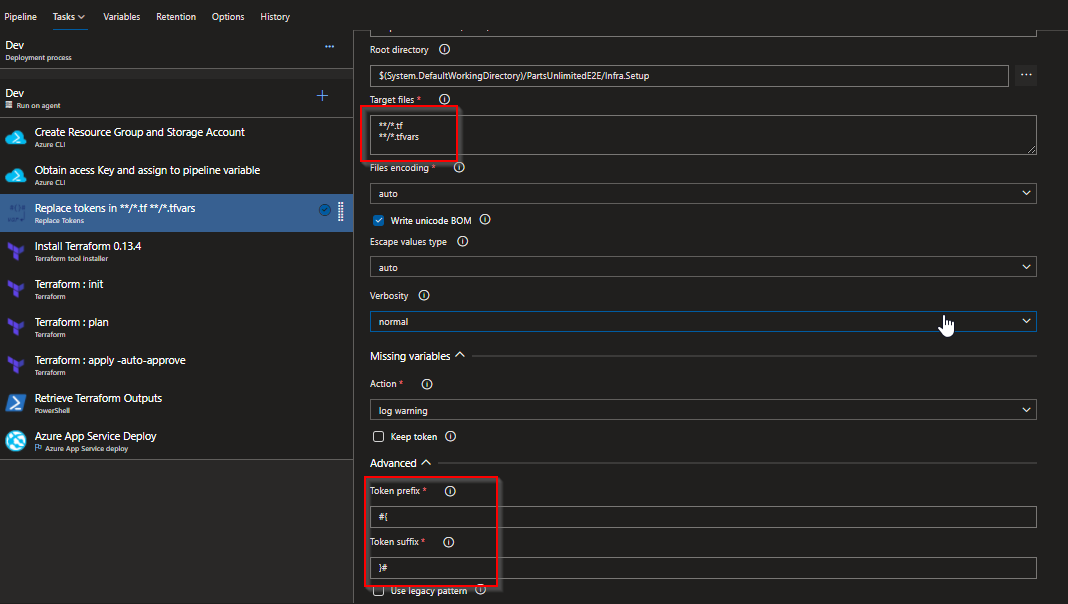Open Dev deployment process ellipsis menu

pyautogui.click(x=330, y=46)
